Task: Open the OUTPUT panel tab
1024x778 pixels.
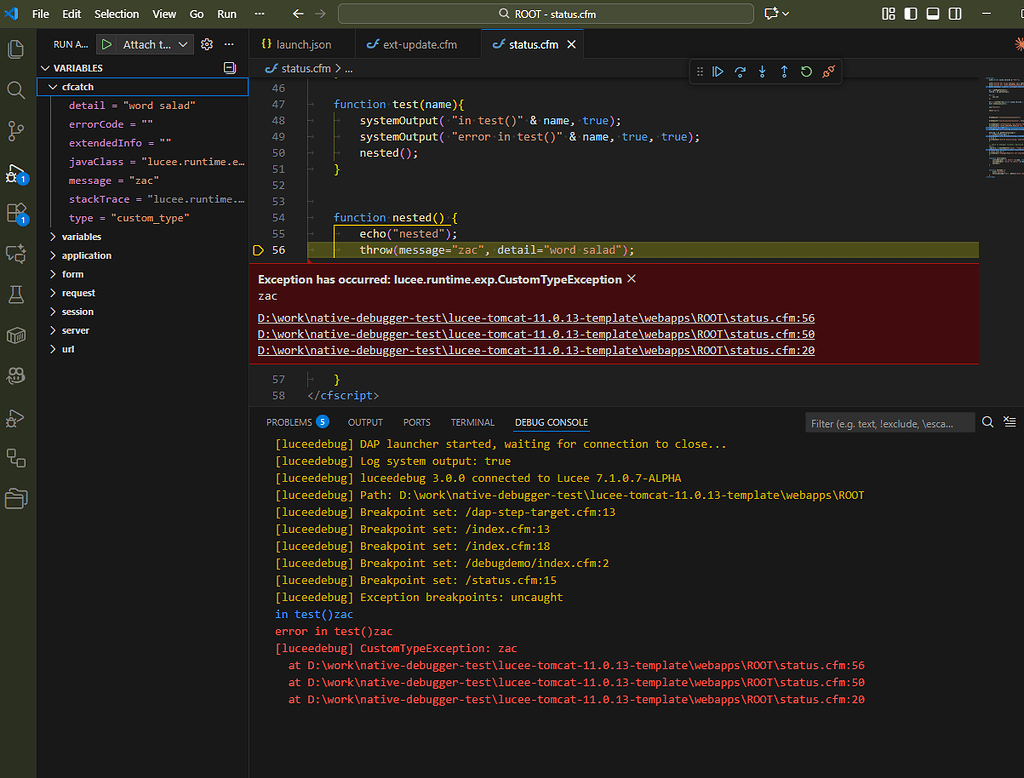Action: [365, 422]
